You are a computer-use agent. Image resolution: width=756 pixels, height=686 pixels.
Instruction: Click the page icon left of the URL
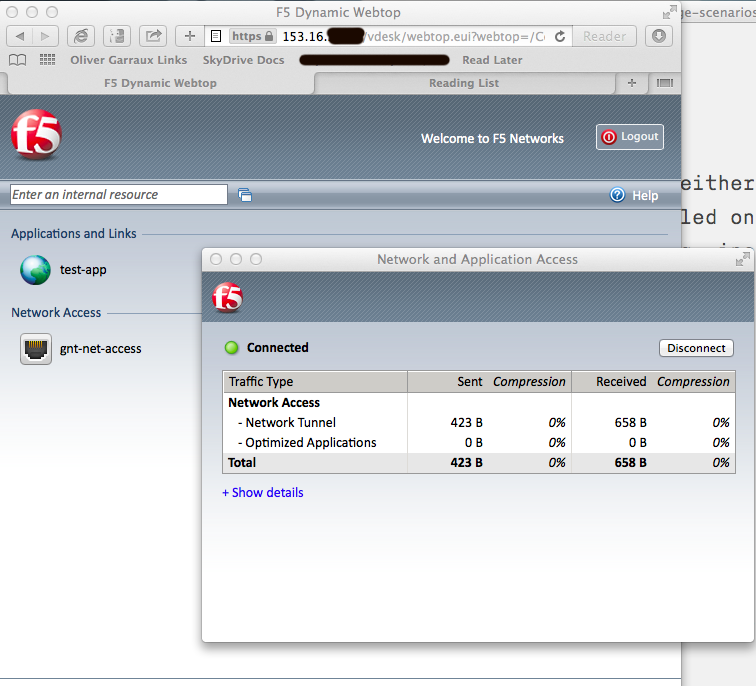tap(216, 36)
